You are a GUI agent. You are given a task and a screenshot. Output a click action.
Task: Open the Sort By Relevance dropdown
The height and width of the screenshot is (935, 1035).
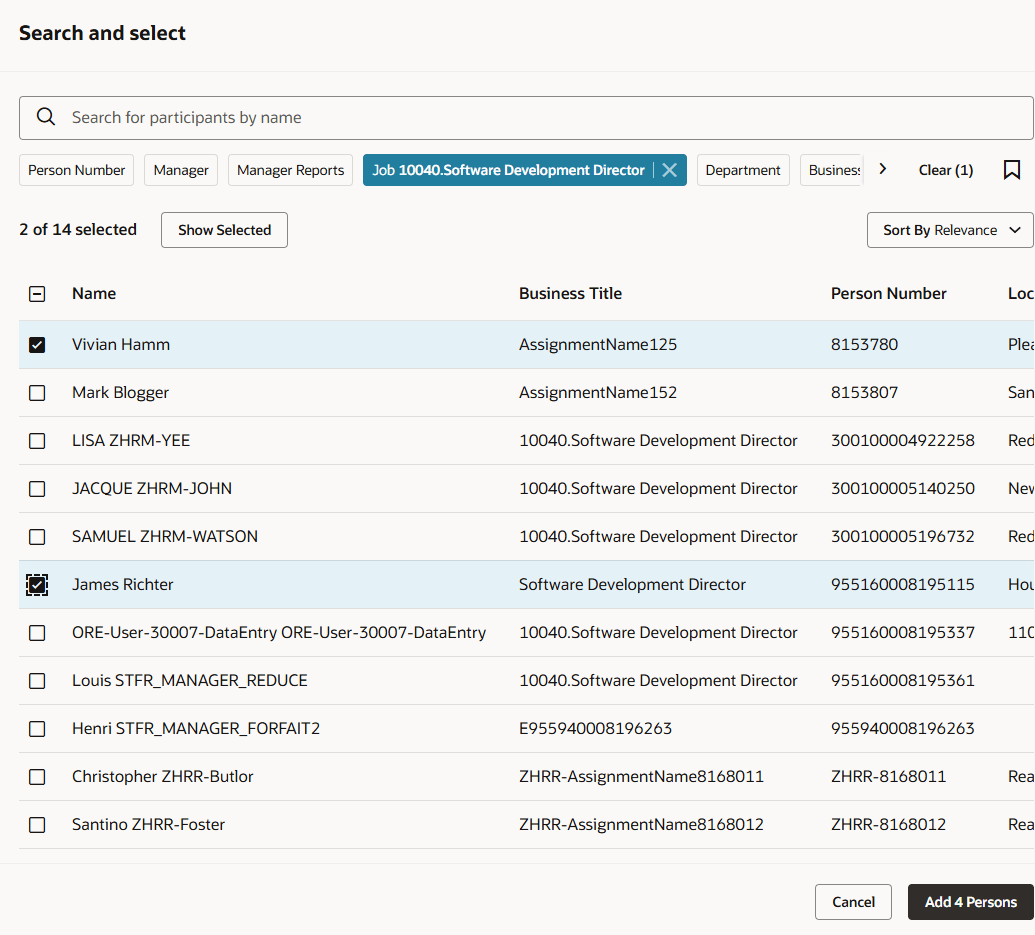[950, 230]
